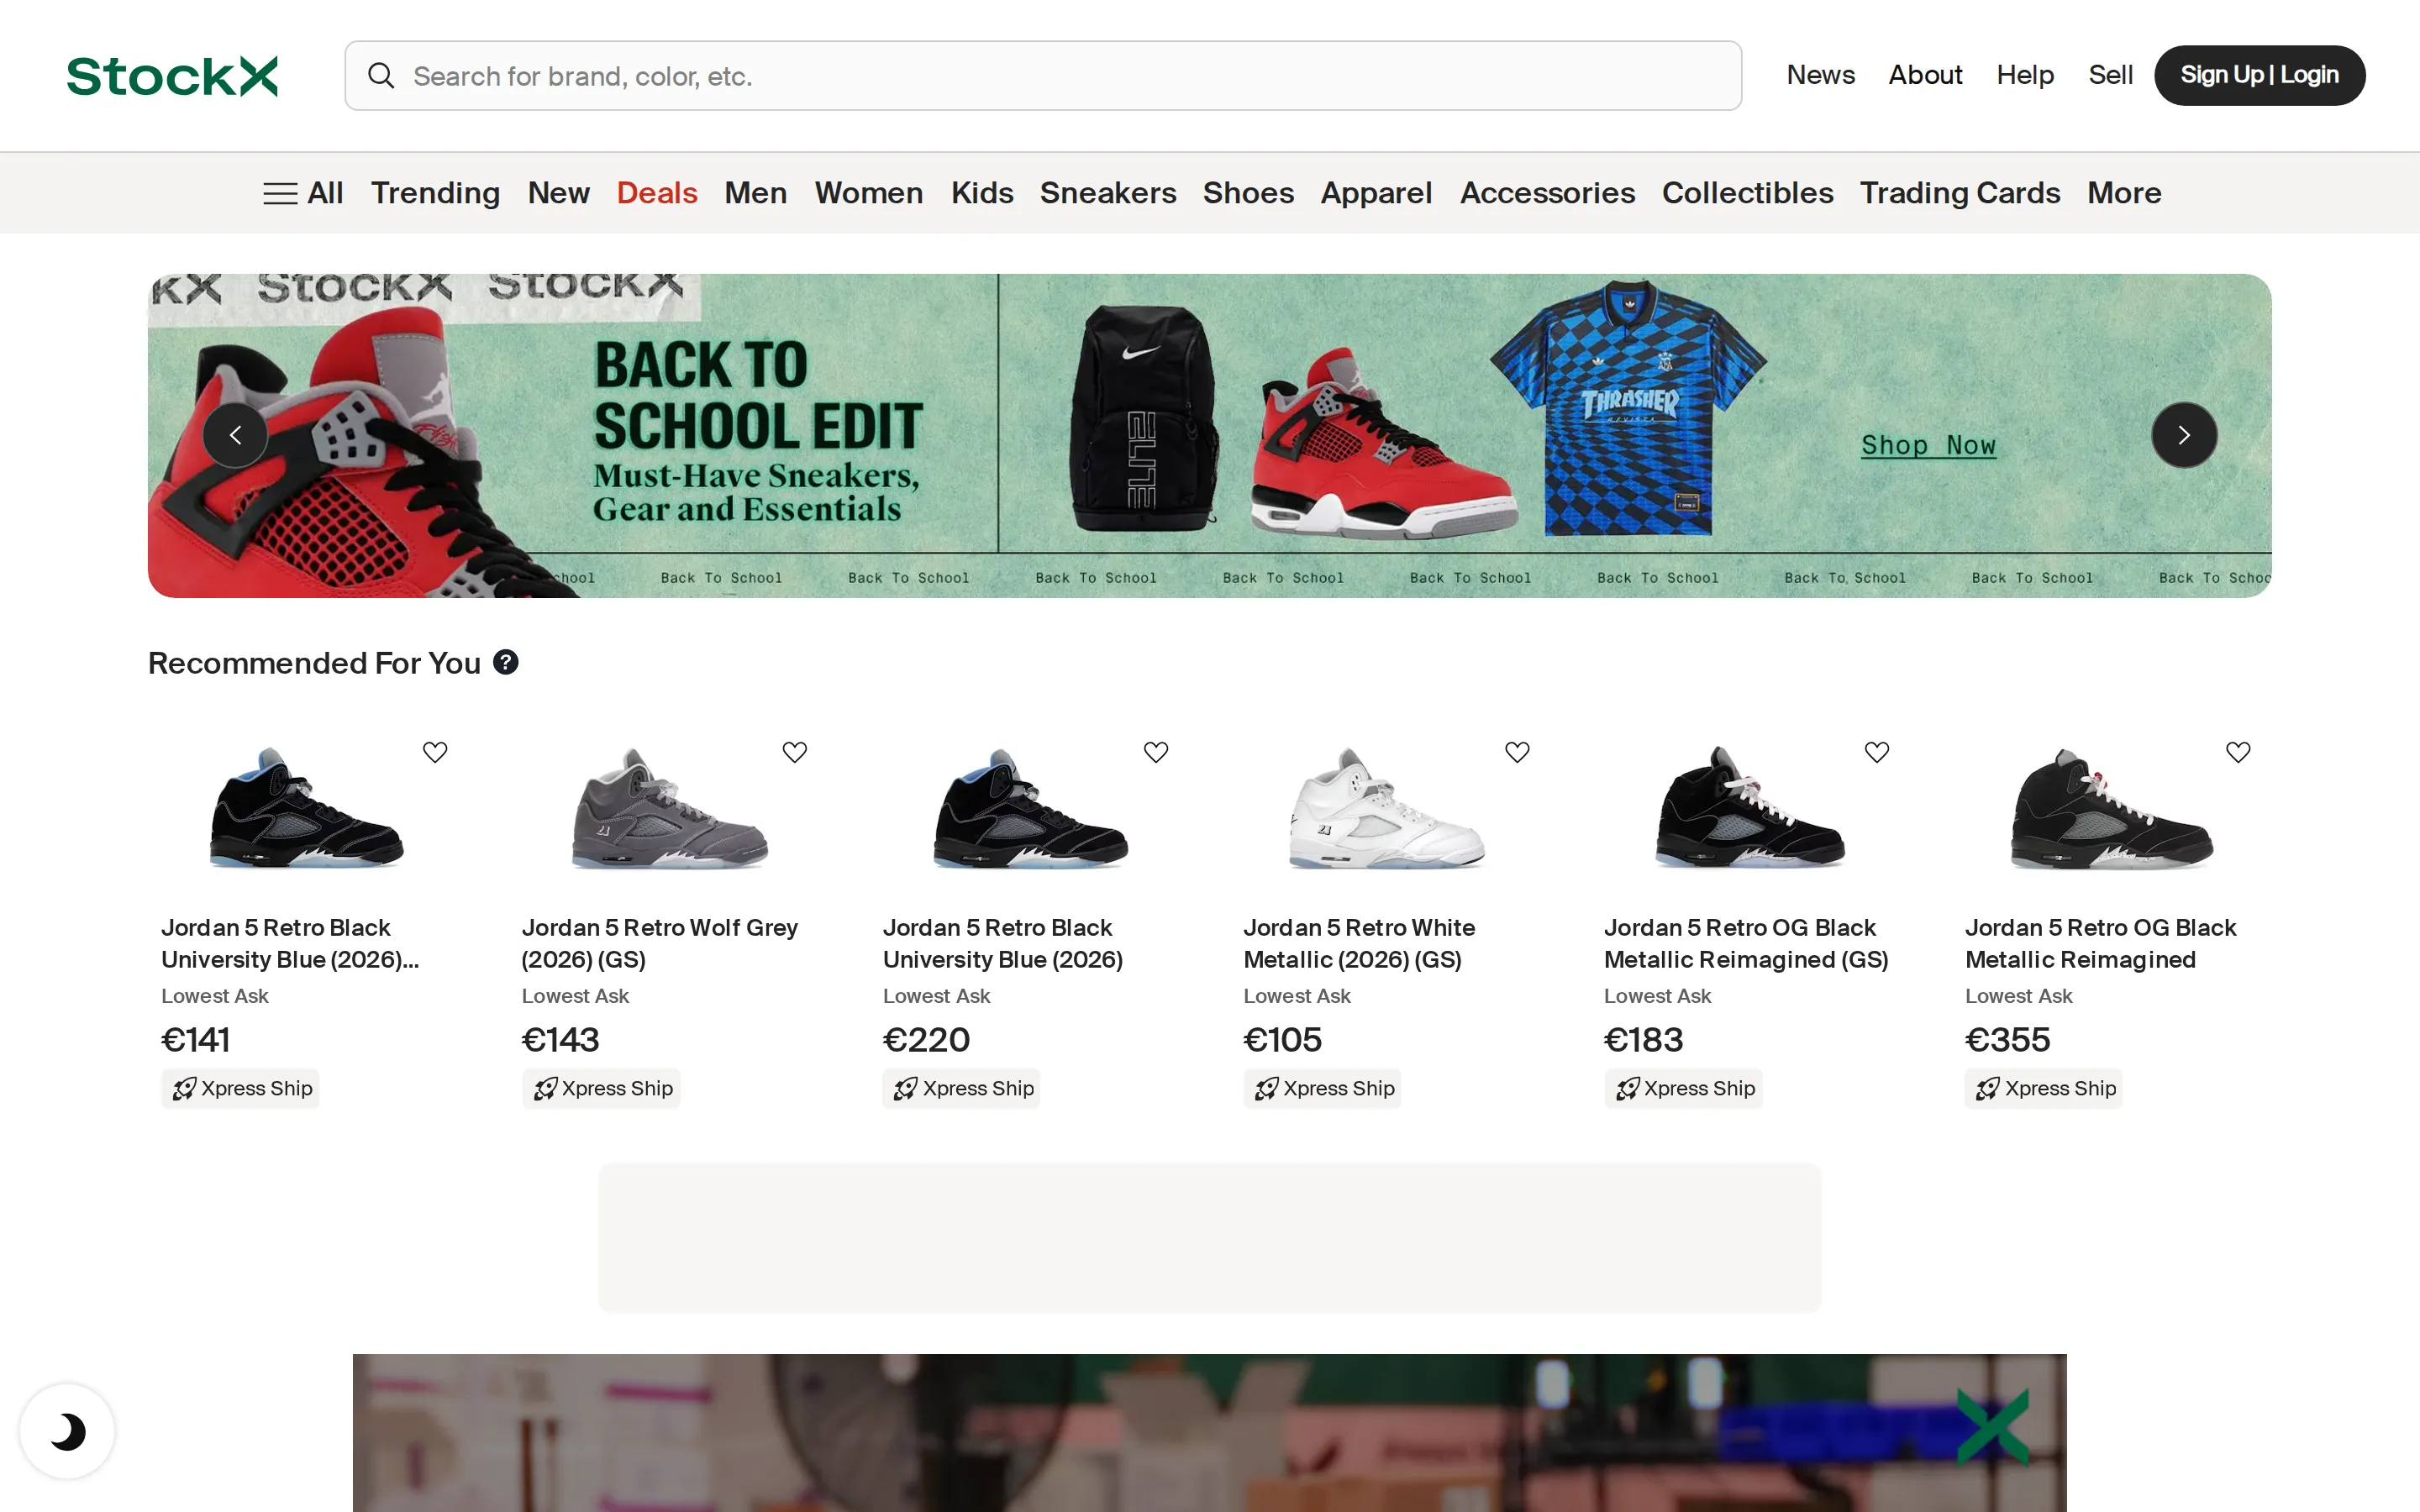Click the €143 lowest ask price

[560, 1040]
